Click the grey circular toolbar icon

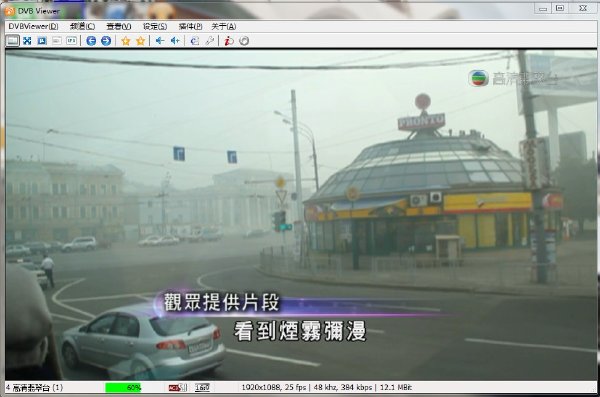(x=244, y=41)
